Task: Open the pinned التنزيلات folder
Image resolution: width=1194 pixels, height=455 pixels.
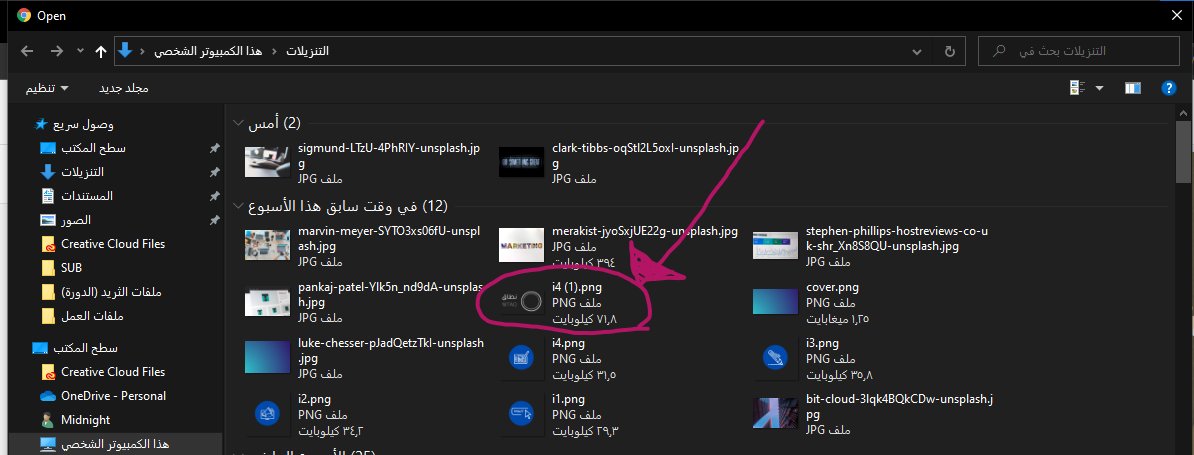Action: tap(72, 172)
